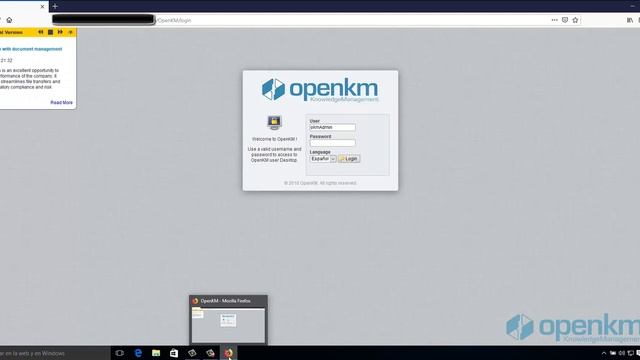This screenshot has height=360, width=640.
Task: Open the Firefox Library icon
Action: (x=630, y=20)
